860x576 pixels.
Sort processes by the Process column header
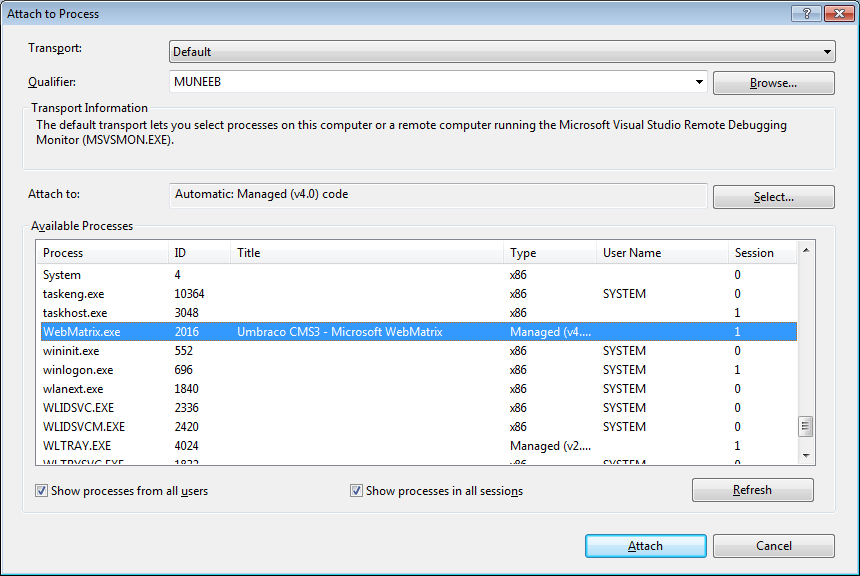[102, 253]
